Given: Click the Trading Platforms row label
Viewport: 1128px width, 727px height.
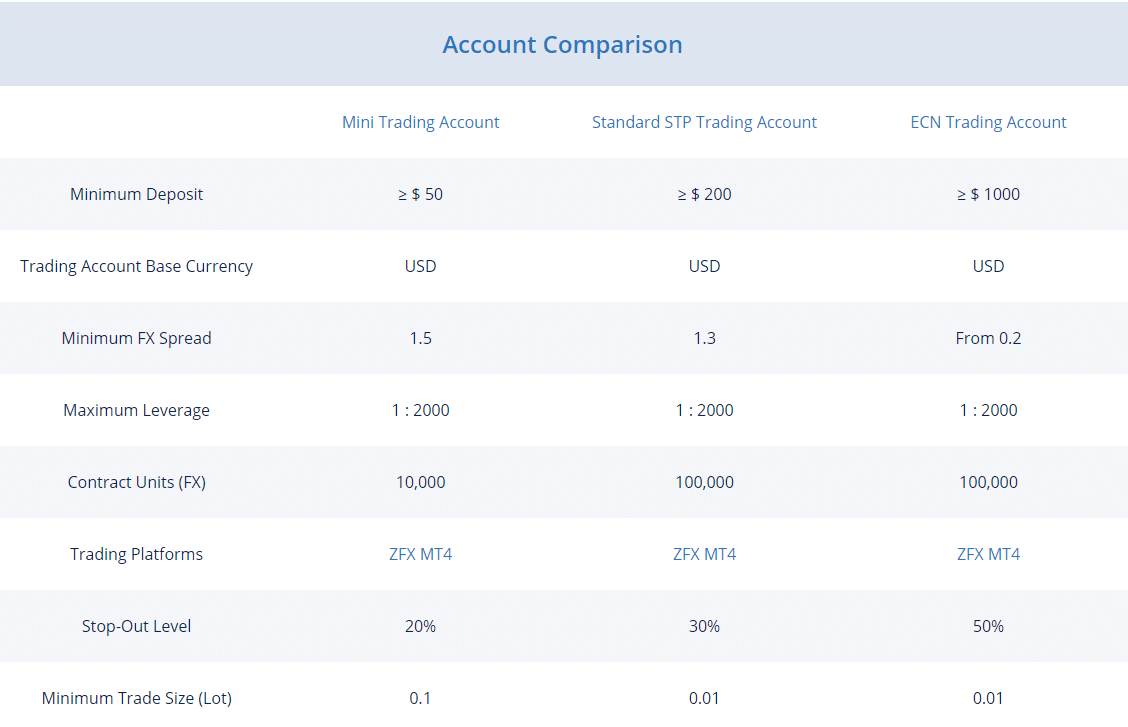Looking at the screenshot, I should pyautogui.click(x=137, y=554).
